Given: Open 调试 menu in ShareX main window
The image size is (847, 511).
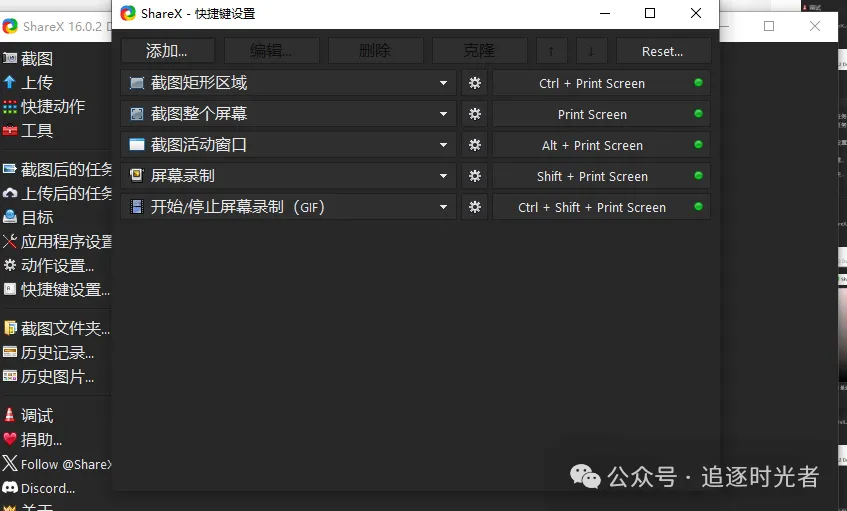Looking at the screenshot, I should click(x=28, y=415).
